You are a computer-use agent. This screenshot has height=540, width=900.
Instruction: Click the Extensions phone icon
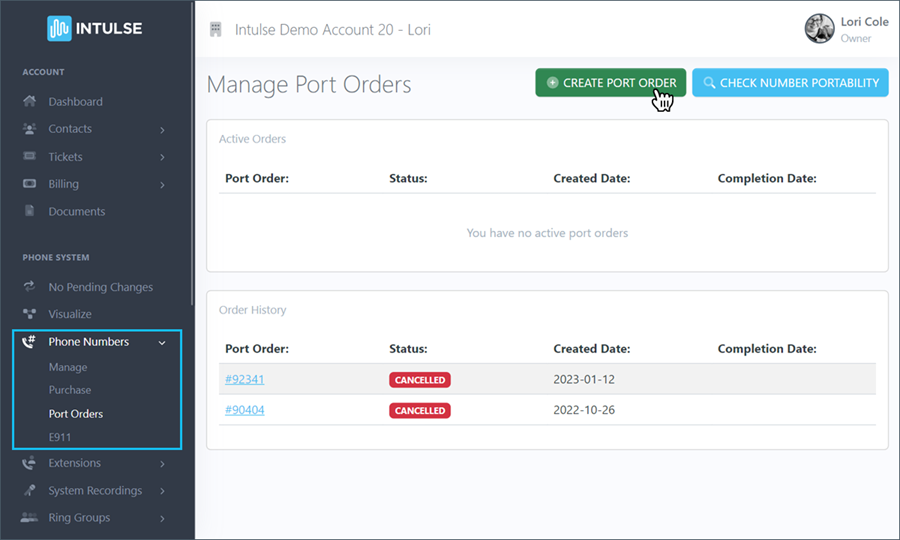[29, 463]
